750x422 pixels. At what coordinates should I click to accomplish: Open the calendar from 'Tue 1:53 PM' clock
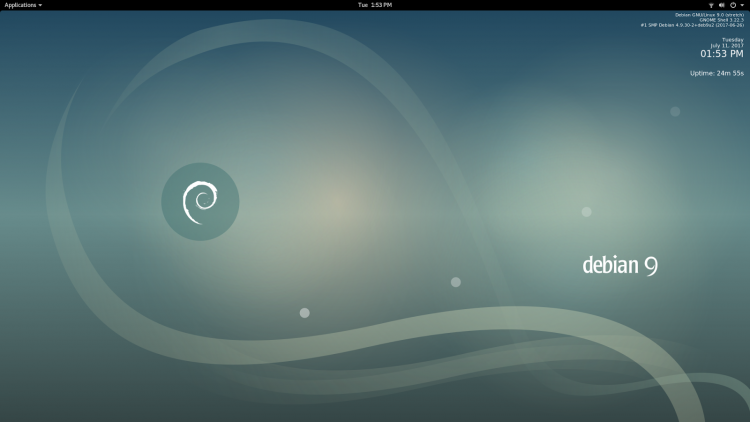(375, 5)
